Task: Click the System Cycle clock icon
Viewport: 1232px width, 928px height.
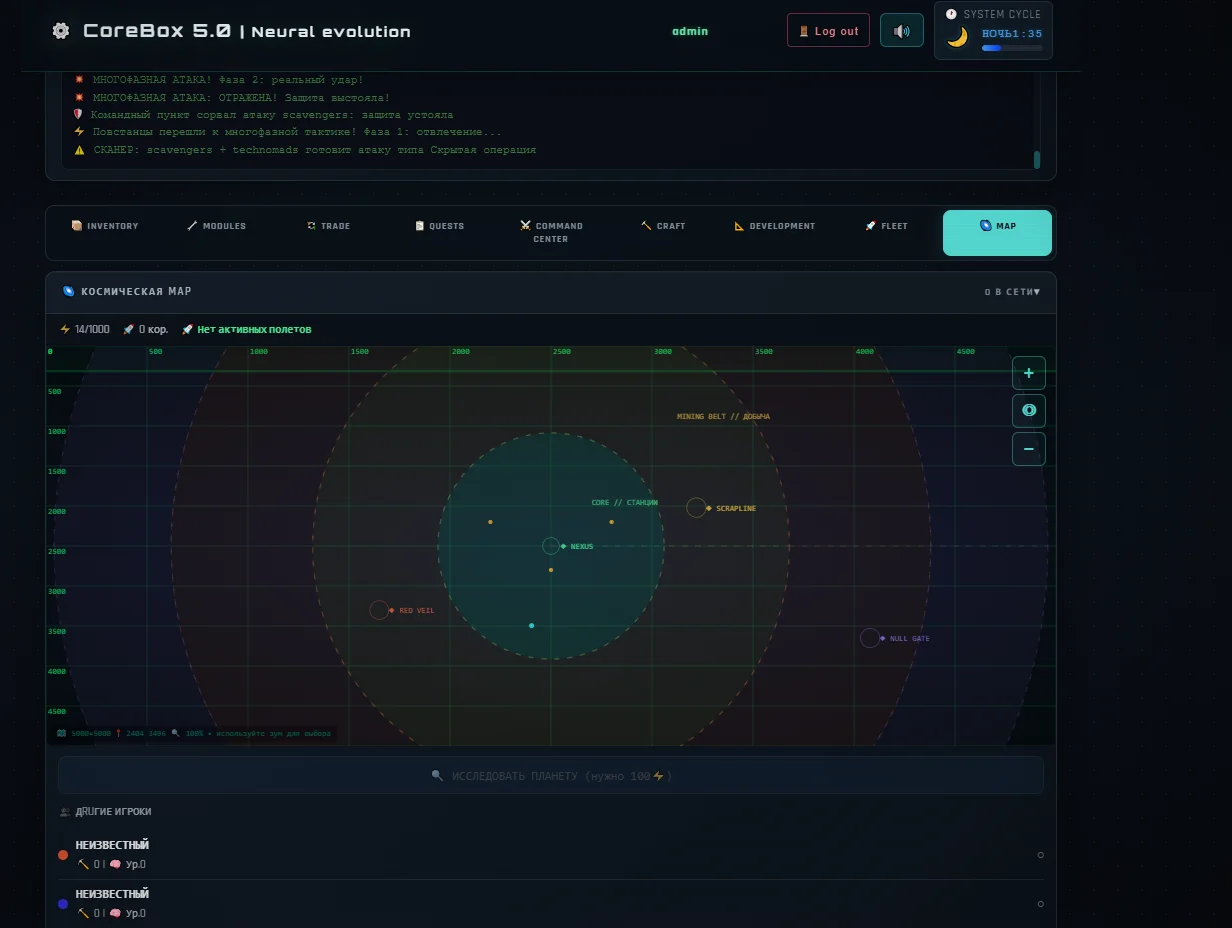Action: point(951,14)
